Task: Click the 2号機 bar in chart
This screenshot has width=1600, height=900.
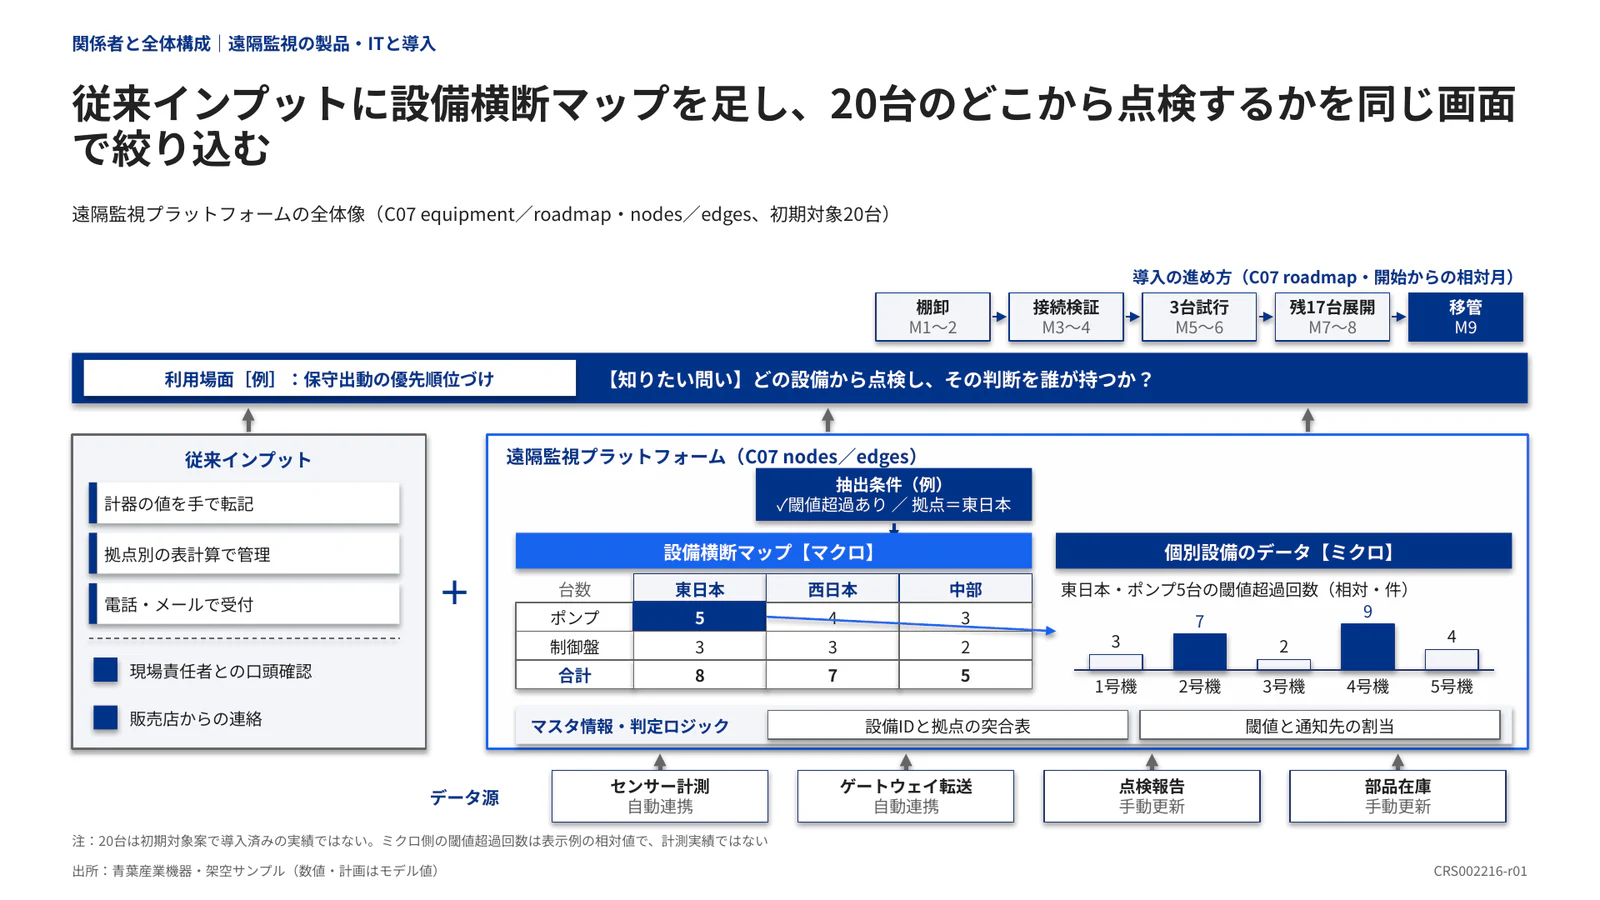Action: pyautogui.click(x=1199, y=652)
